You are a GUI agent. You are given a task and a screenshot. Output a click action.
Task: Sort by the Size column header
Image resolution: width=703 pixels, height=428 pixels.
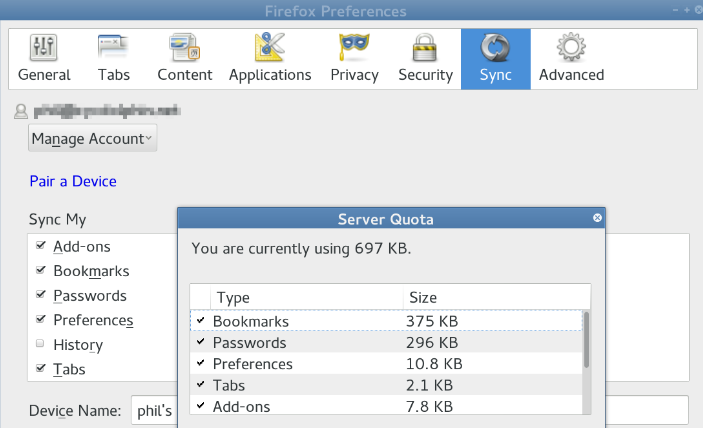(x=496, y=298)
